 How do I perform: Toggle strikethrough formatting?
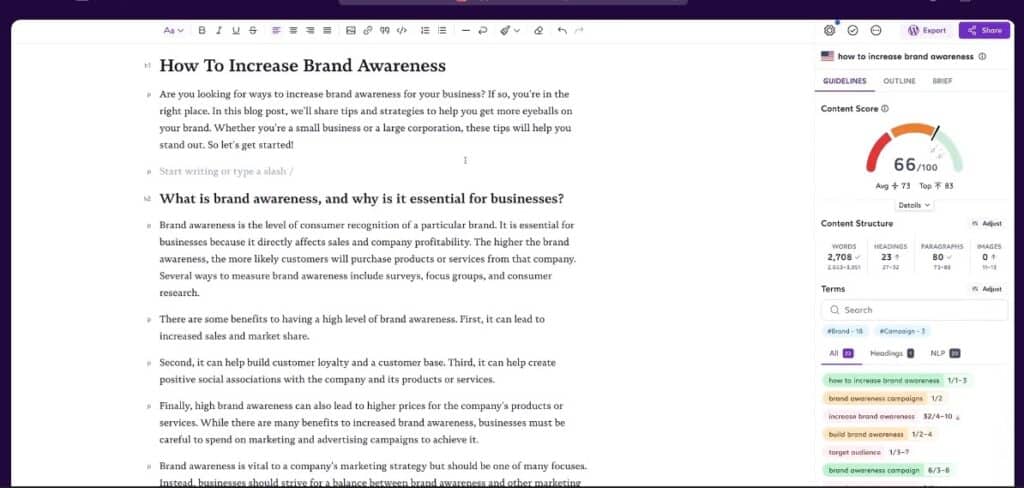253,30
